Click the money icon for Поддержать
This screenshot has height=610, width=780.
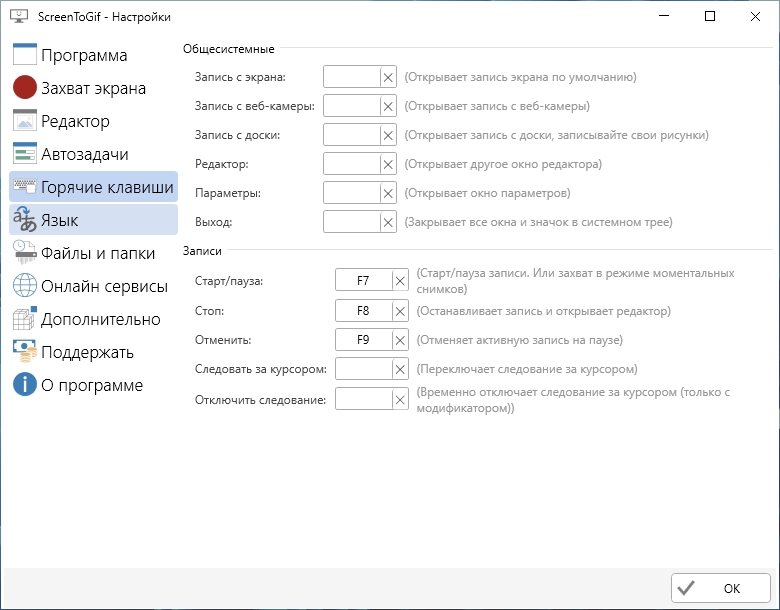coord(24,351)
